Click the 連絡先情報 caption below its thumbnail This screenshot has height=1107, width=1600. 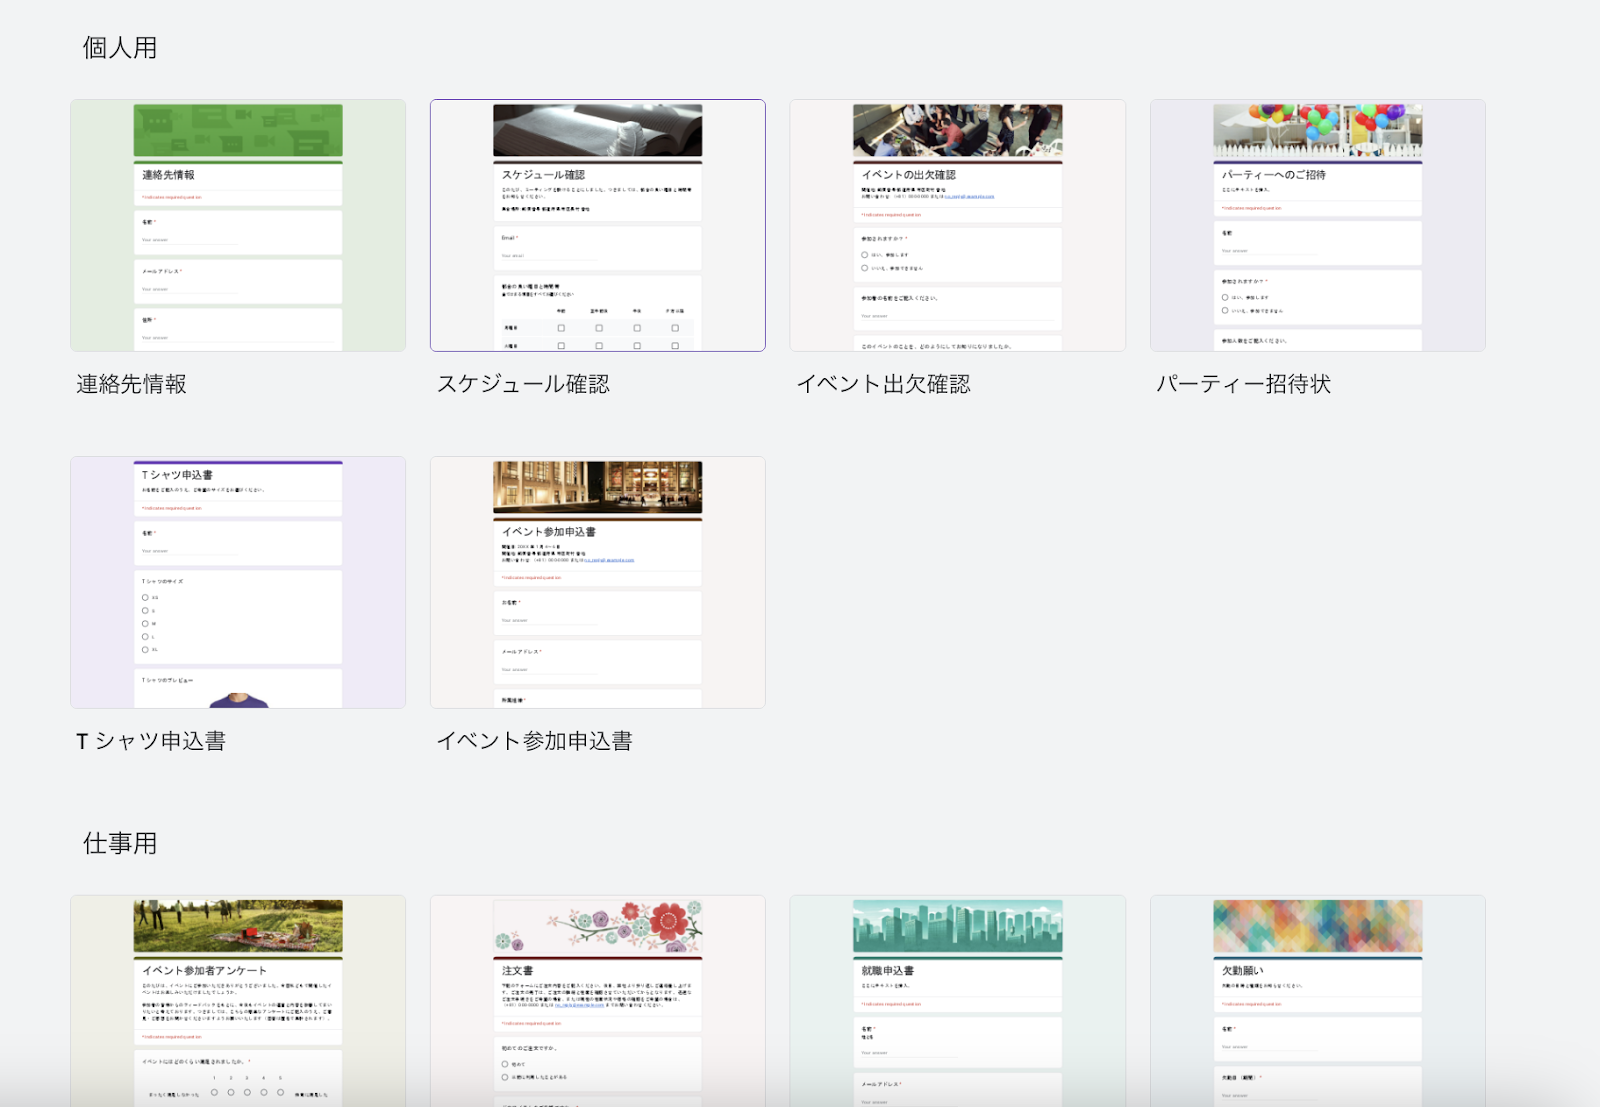(132, 384)
